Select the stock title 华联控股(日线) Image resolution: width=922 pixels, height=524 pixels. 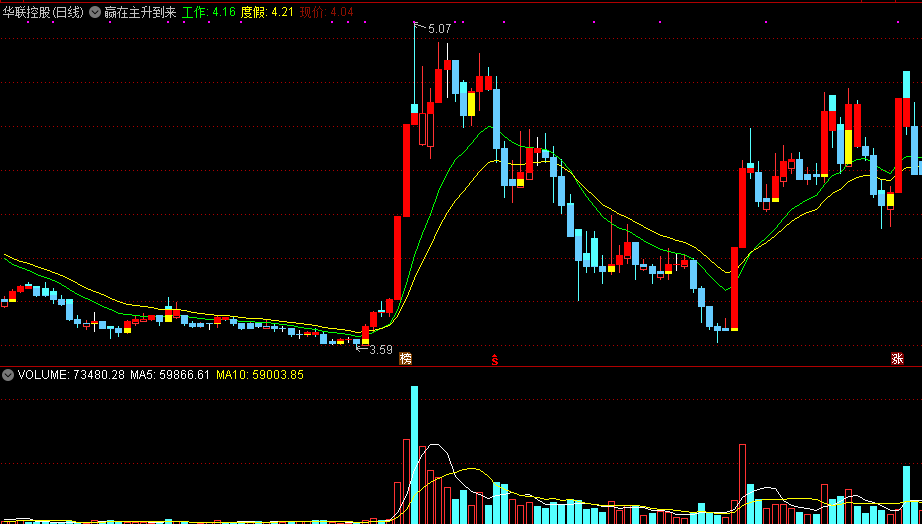tap(44, 12)
